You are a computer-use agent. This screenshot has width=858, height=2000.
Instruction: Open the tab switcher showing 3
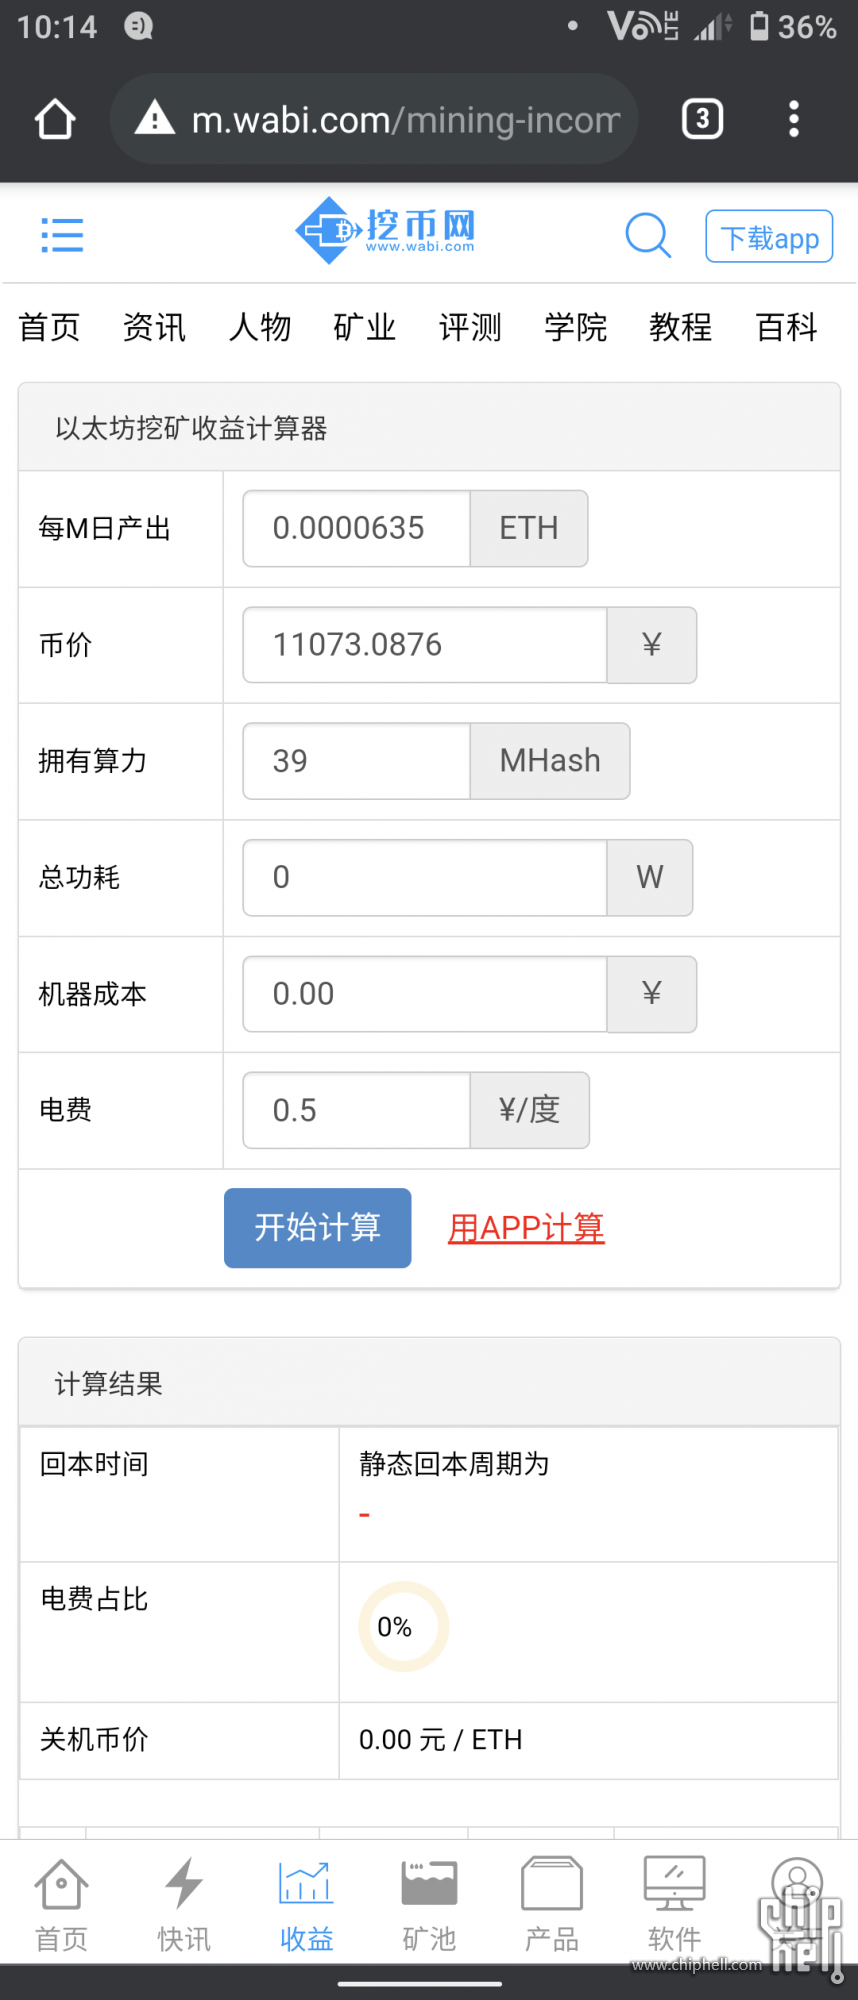tap(702, 119)
